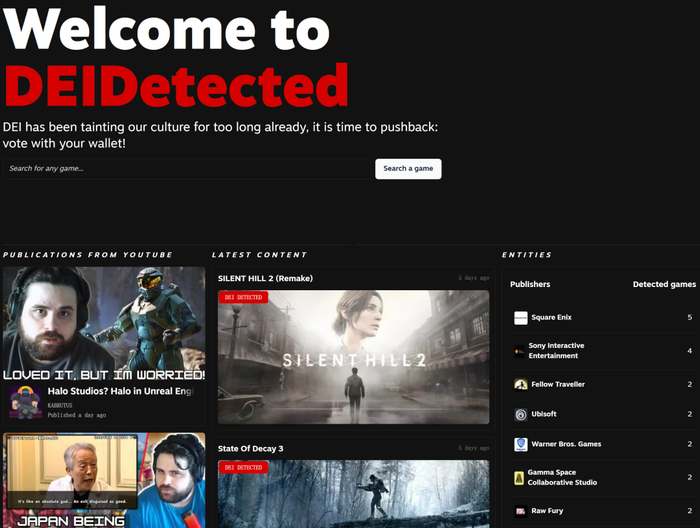700x528 pixels.
Task: Click the Fellow Traveller logo icon
Action: tap(521, 384)
